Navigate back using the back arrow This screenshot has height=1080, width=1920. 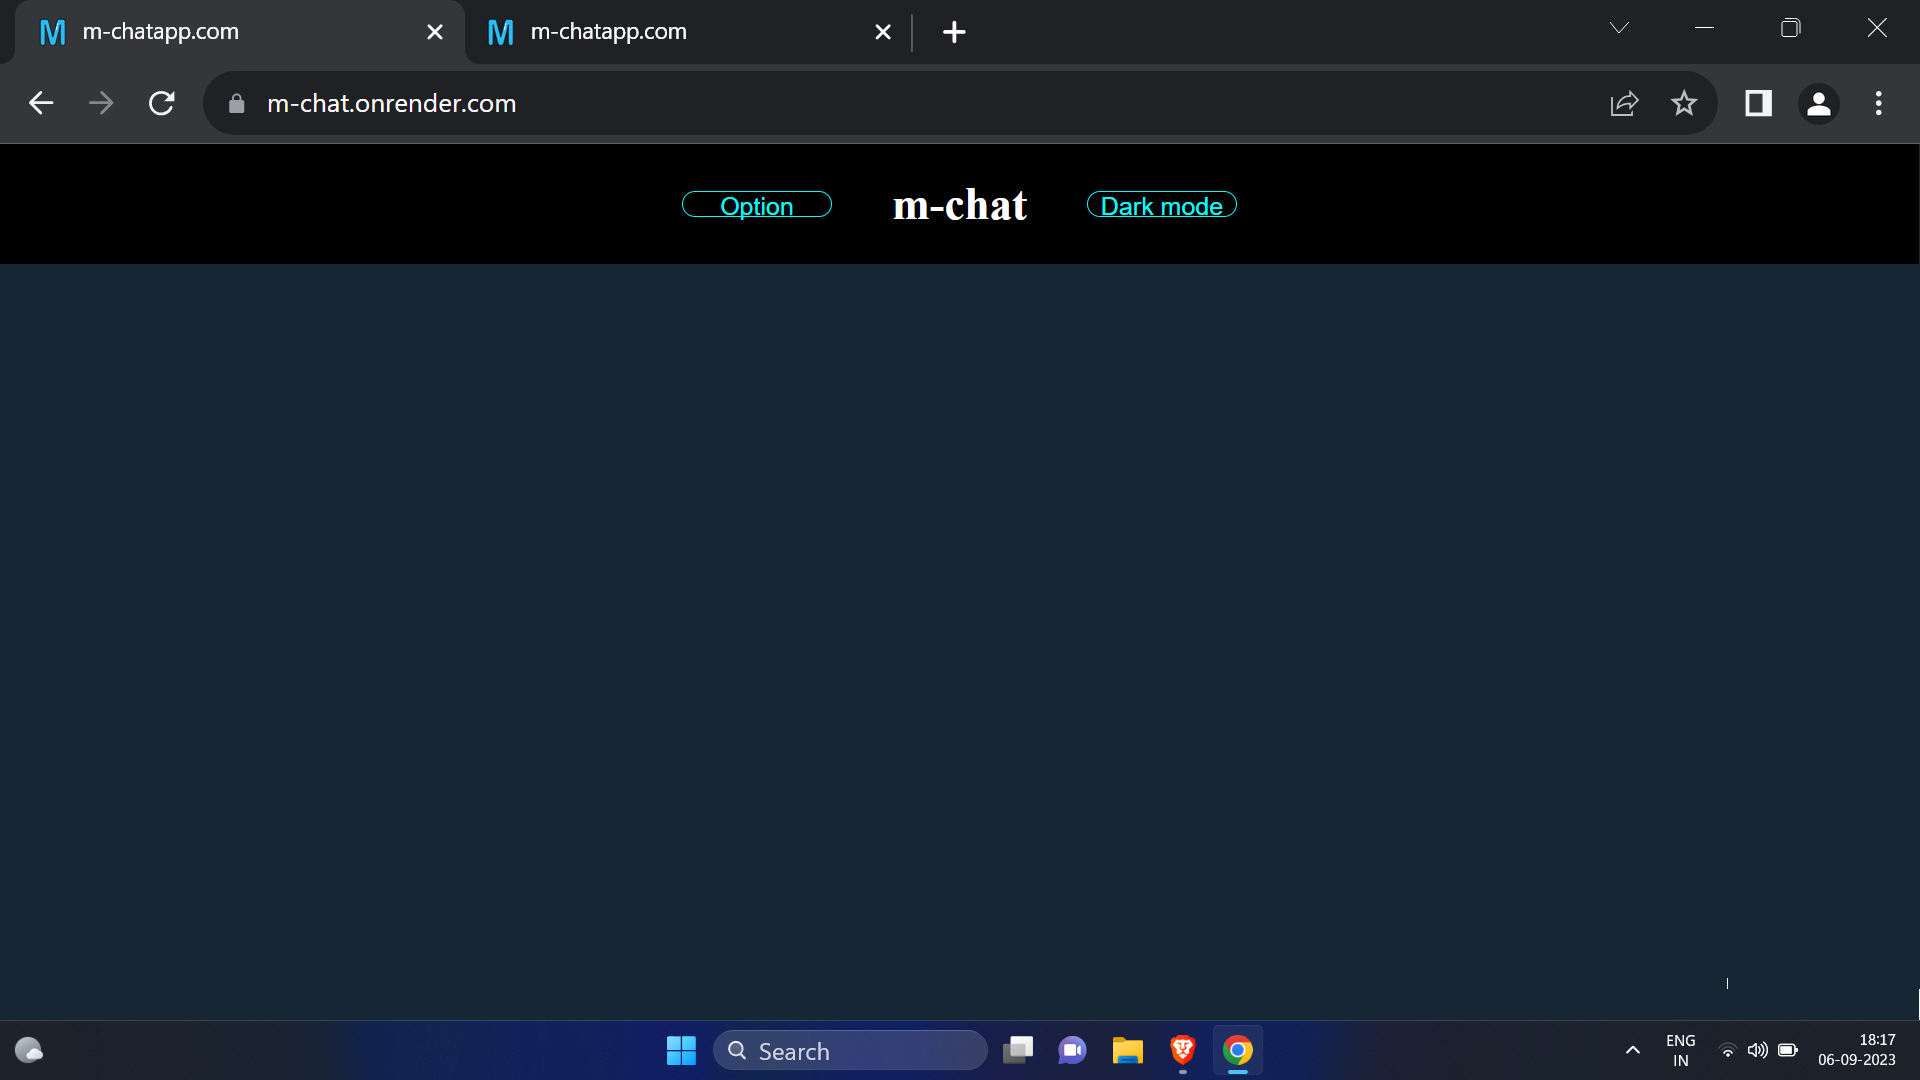pos(40,103)
